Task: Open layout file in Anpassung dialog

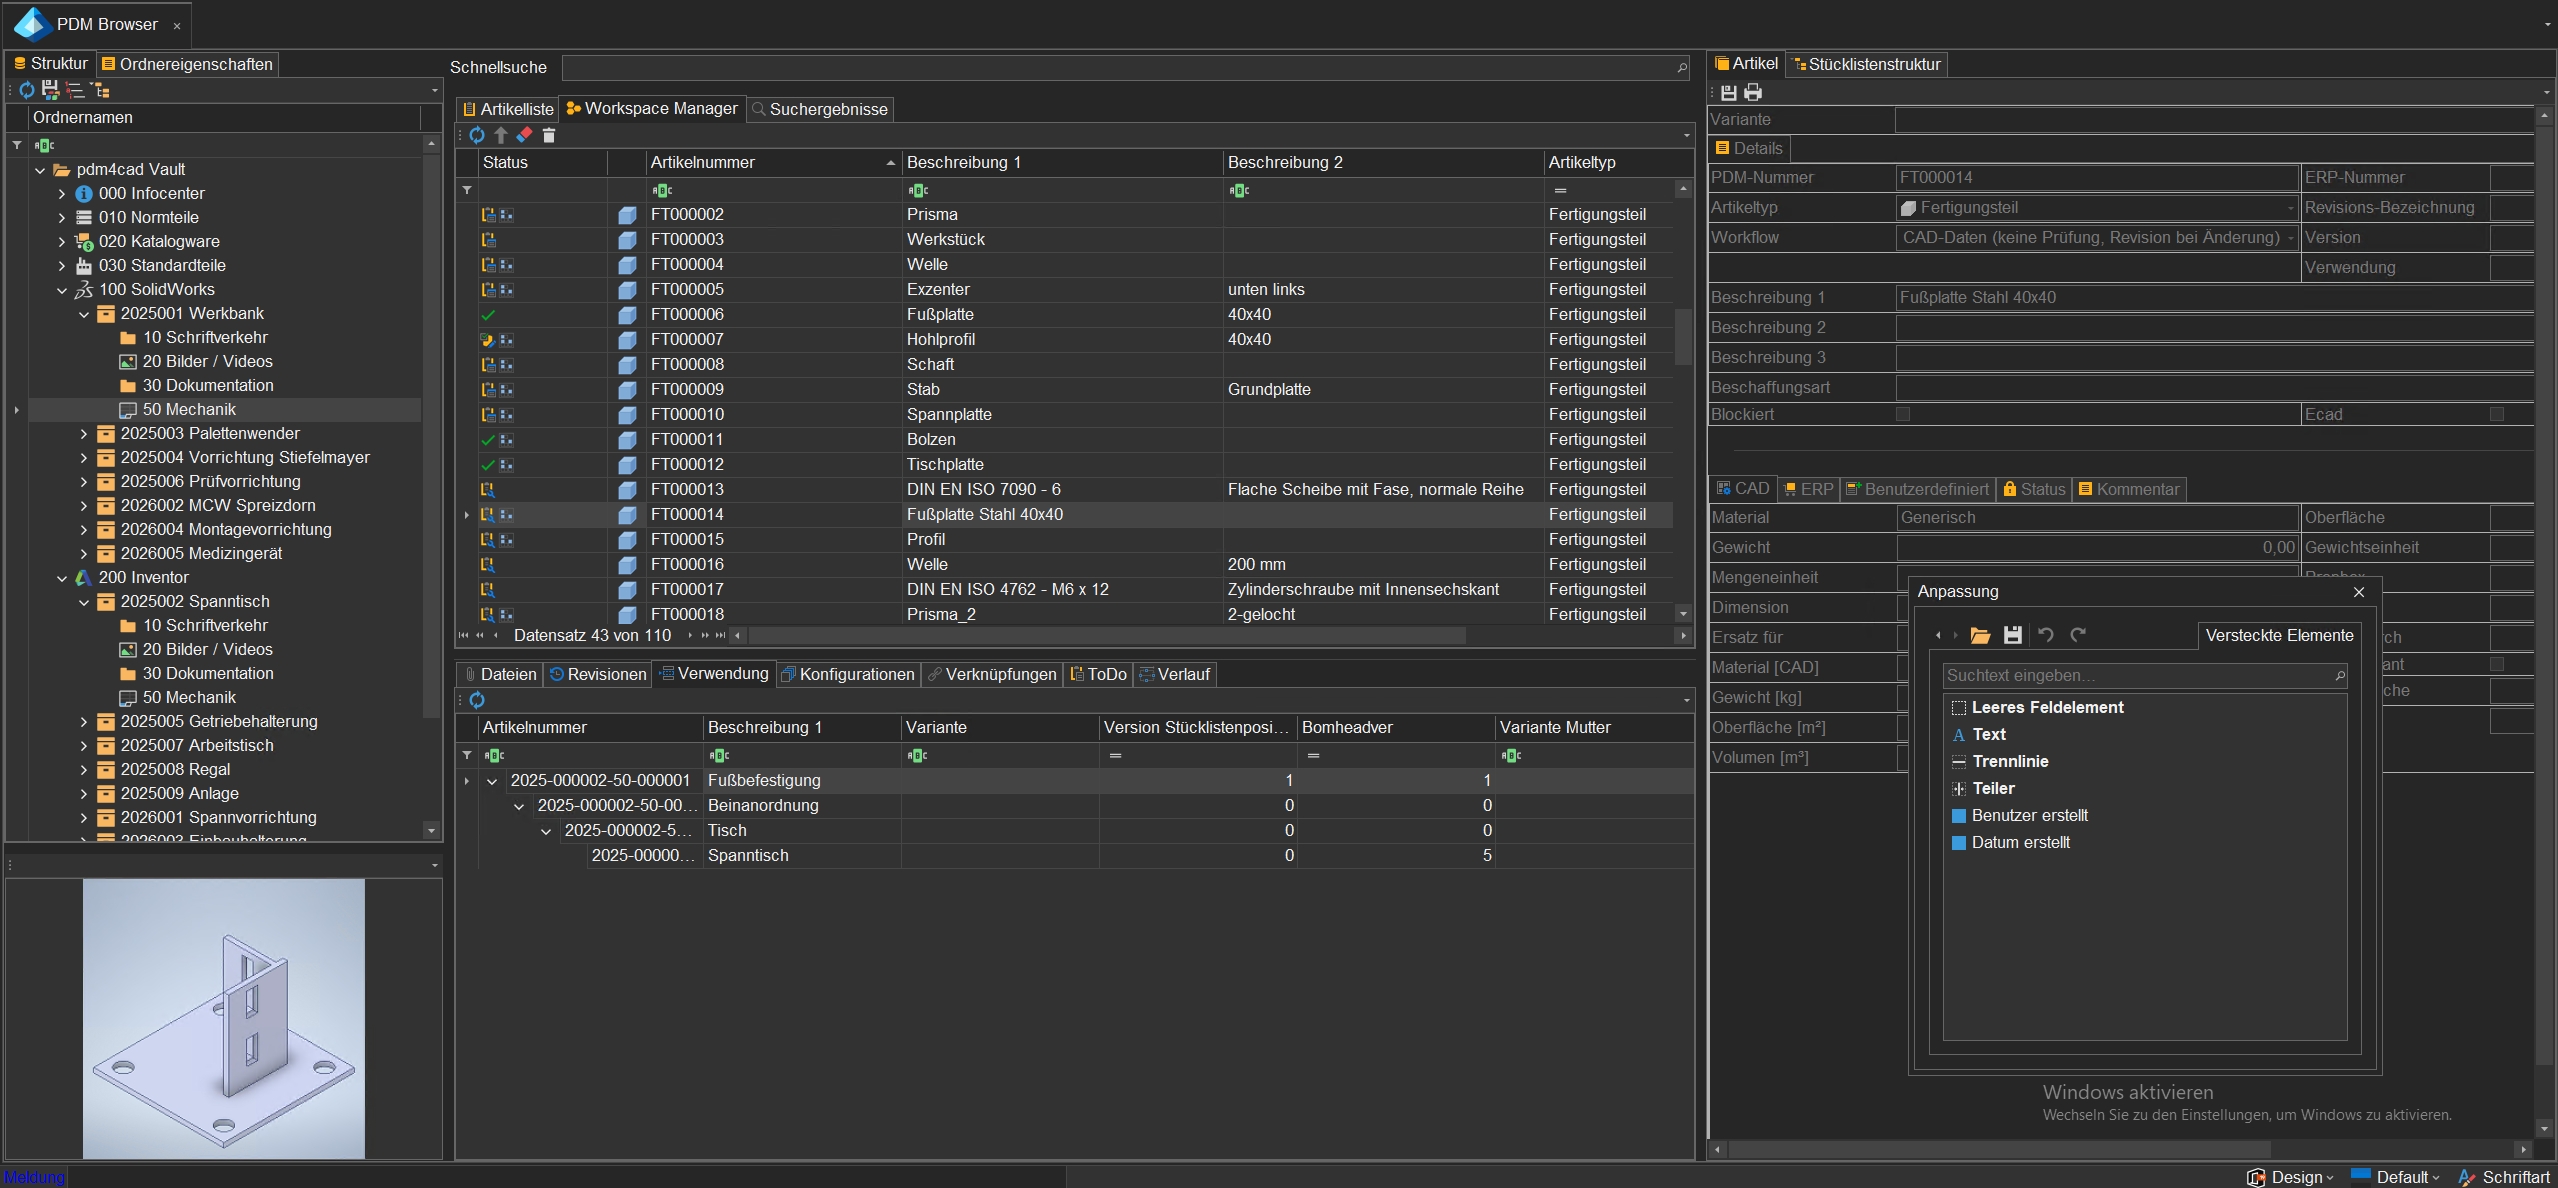Action: (1980, 635)
